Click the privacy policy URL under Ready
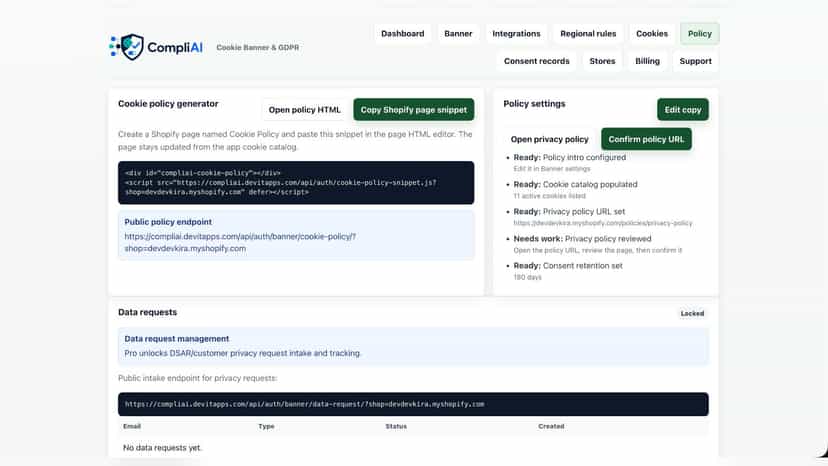 (603, 223)
